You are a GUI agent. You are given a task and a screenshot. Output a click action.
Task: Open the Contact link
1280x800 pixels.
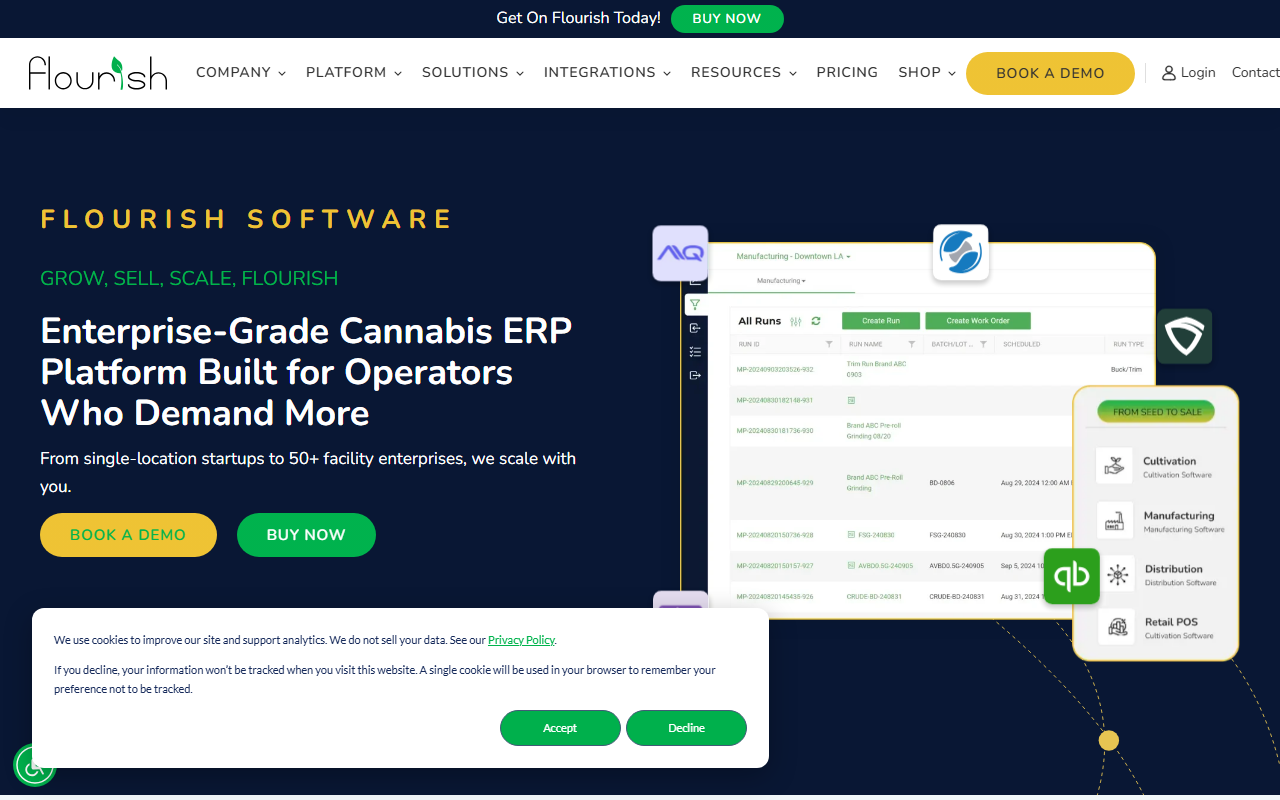[x=1256, y=73]
